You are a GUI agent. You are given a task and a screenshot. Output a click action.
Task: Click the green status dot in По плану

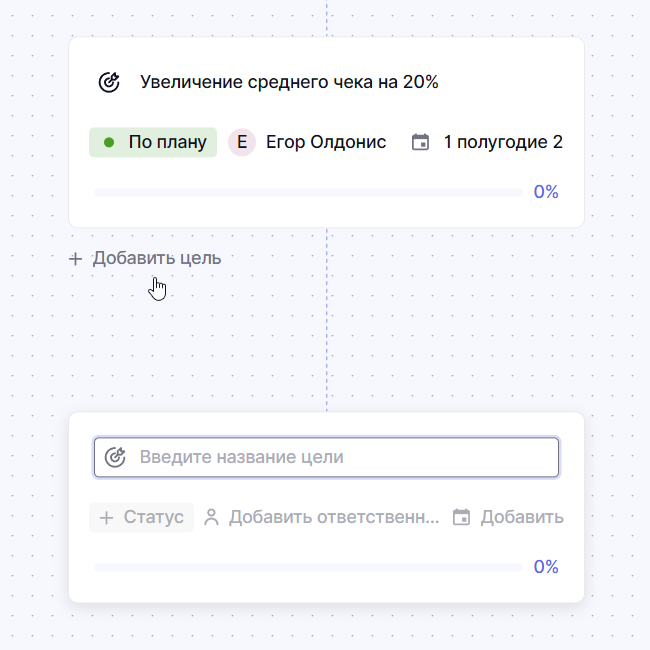point(109,142)
